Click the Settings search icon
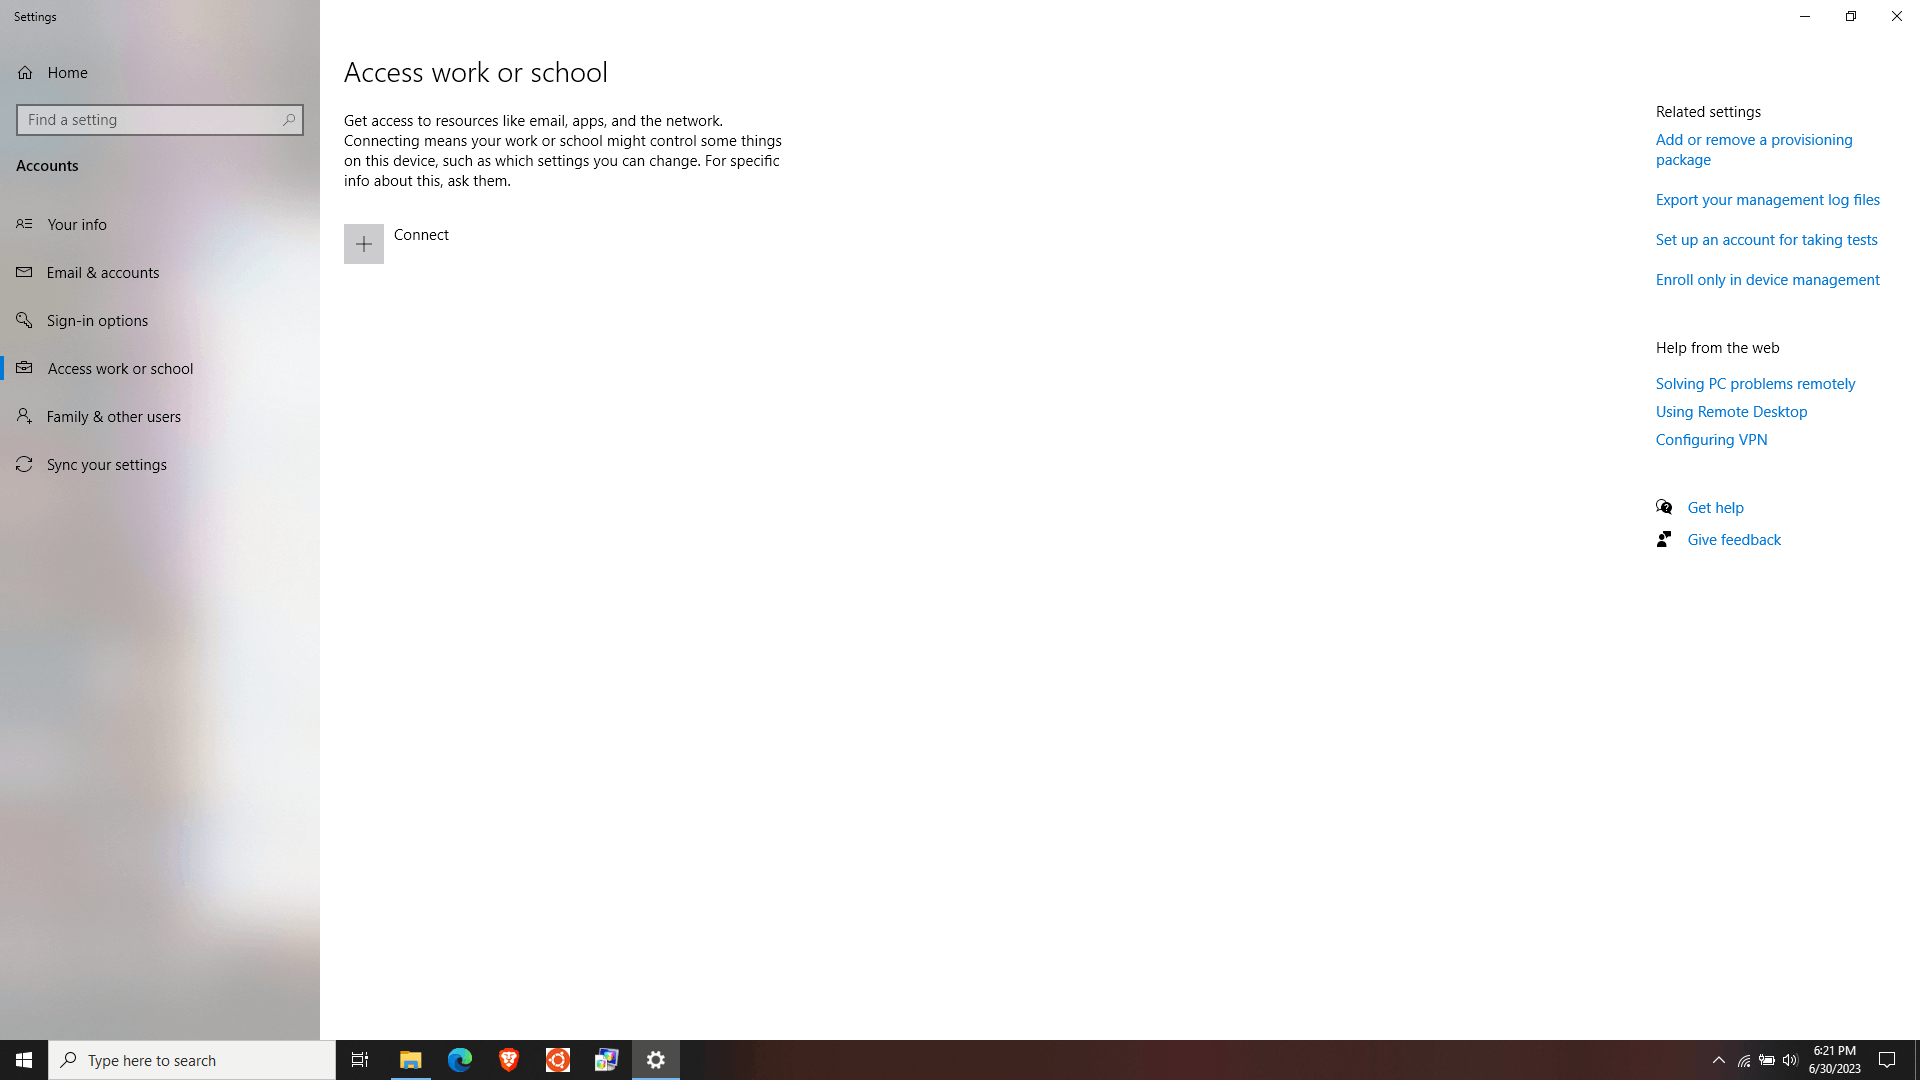Viewport: 1920px width, 1080px height. 289,120
